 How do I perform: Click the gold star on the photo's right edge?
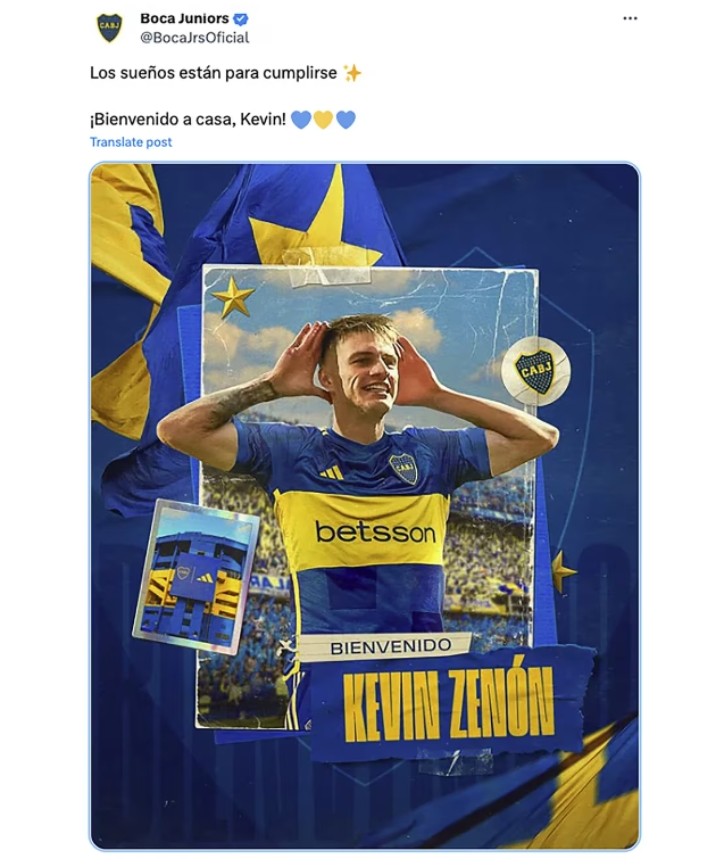pyautogui.click(x=562, y=570)
